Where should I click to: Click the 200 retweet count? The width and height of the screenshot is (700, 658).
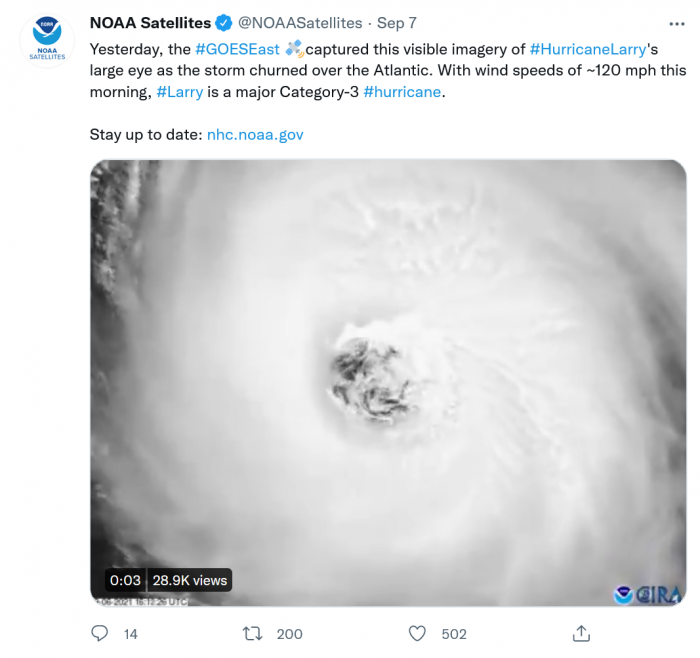[289, 634]
